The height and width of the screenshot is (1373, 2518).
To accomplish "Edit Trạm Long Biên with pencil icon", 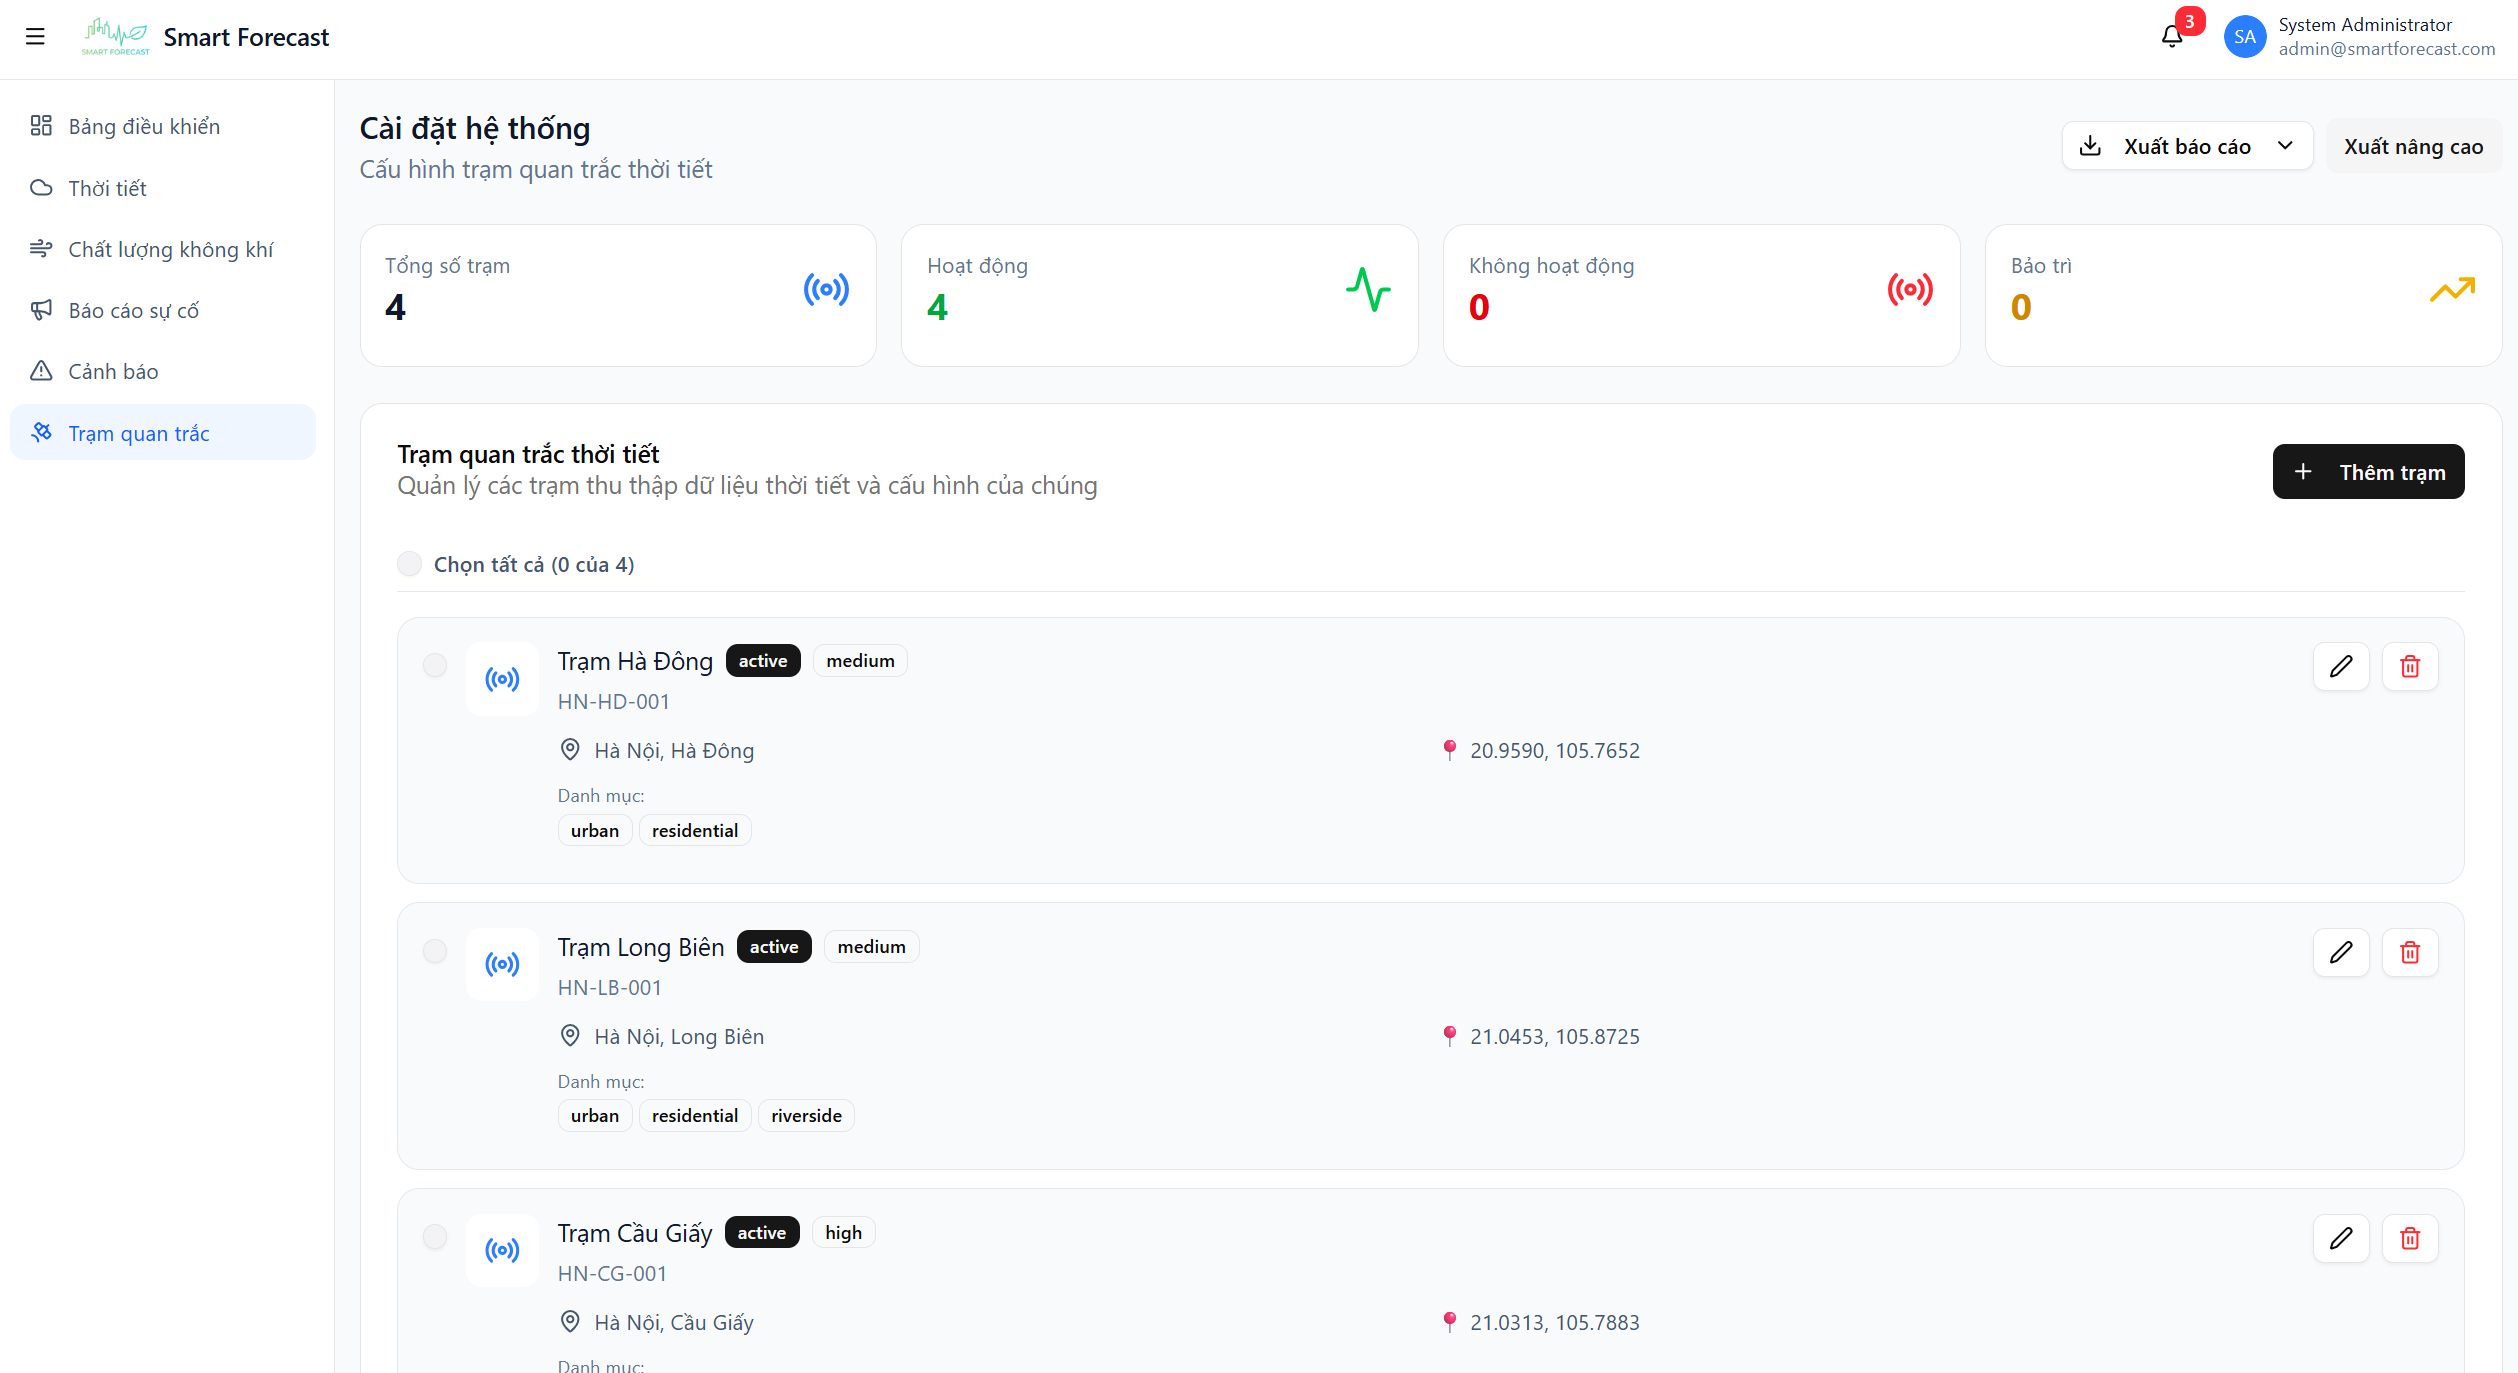I will click(2340, 952).
